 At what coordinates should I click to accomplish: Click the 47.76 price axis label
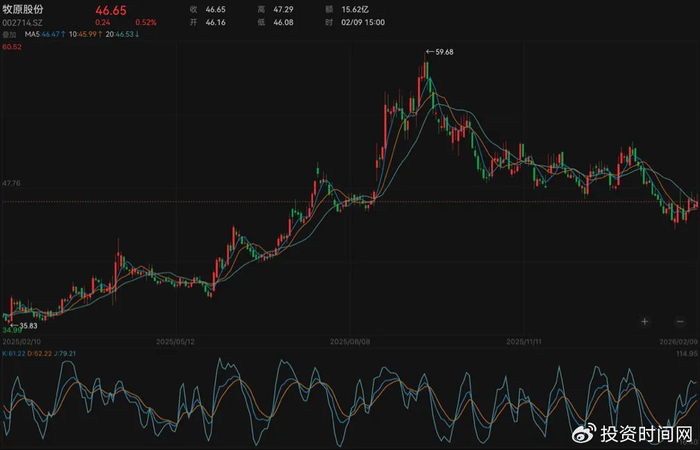[x=12, y=183]
